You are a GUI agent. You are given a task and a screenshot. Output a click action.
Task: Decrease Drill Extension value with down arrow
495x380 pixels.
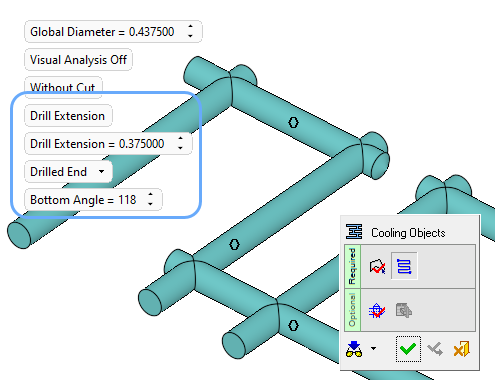tap(180, 148)
